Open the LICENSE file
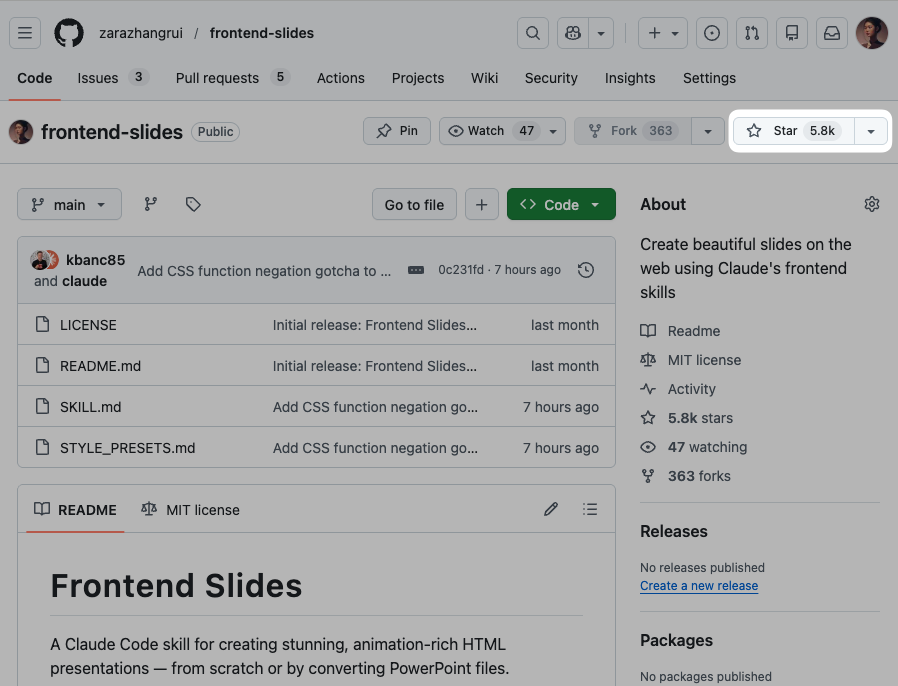Screen dimensions: 898x686 click(88, 325)
